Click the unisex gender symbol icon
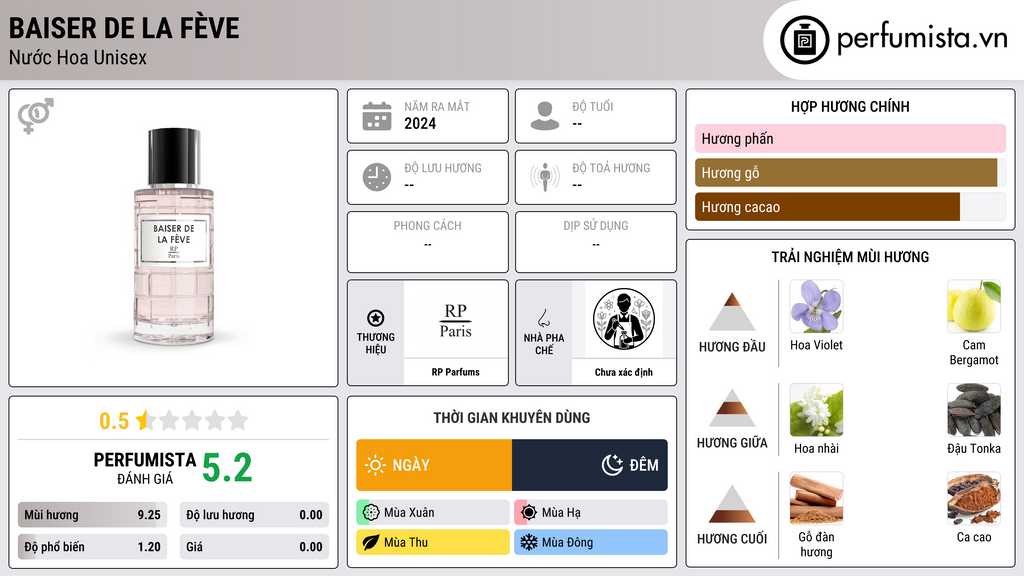The width and height of the screenshot is (1024, 576). [36, 116]
